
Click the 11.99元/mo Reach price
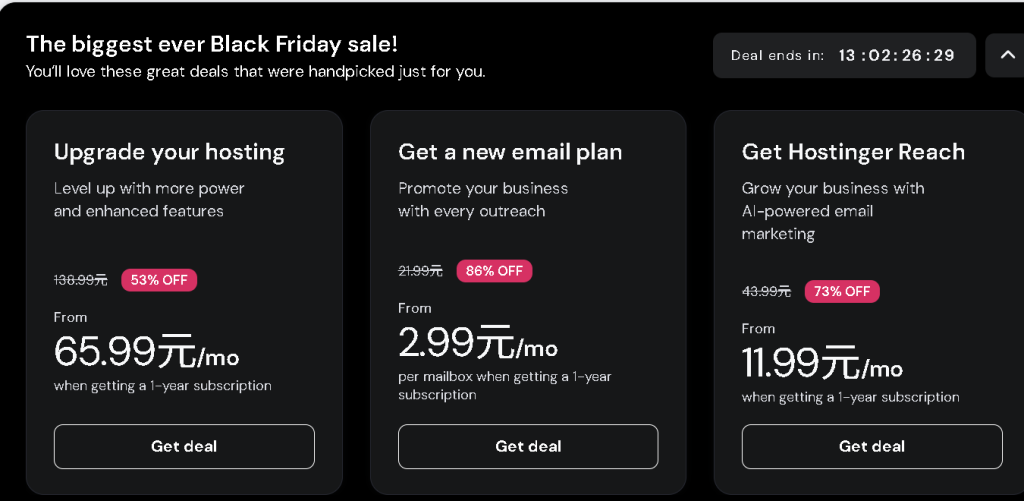pos(822,363)
